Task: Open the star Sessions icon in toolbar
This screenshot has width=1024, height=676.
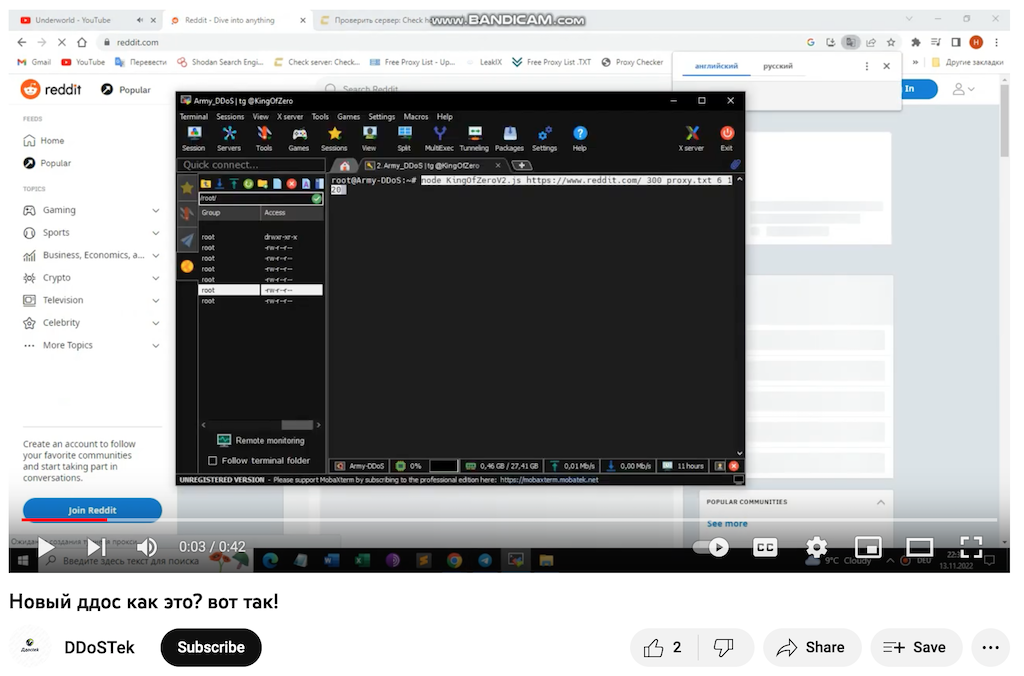Action: point(334,138)
